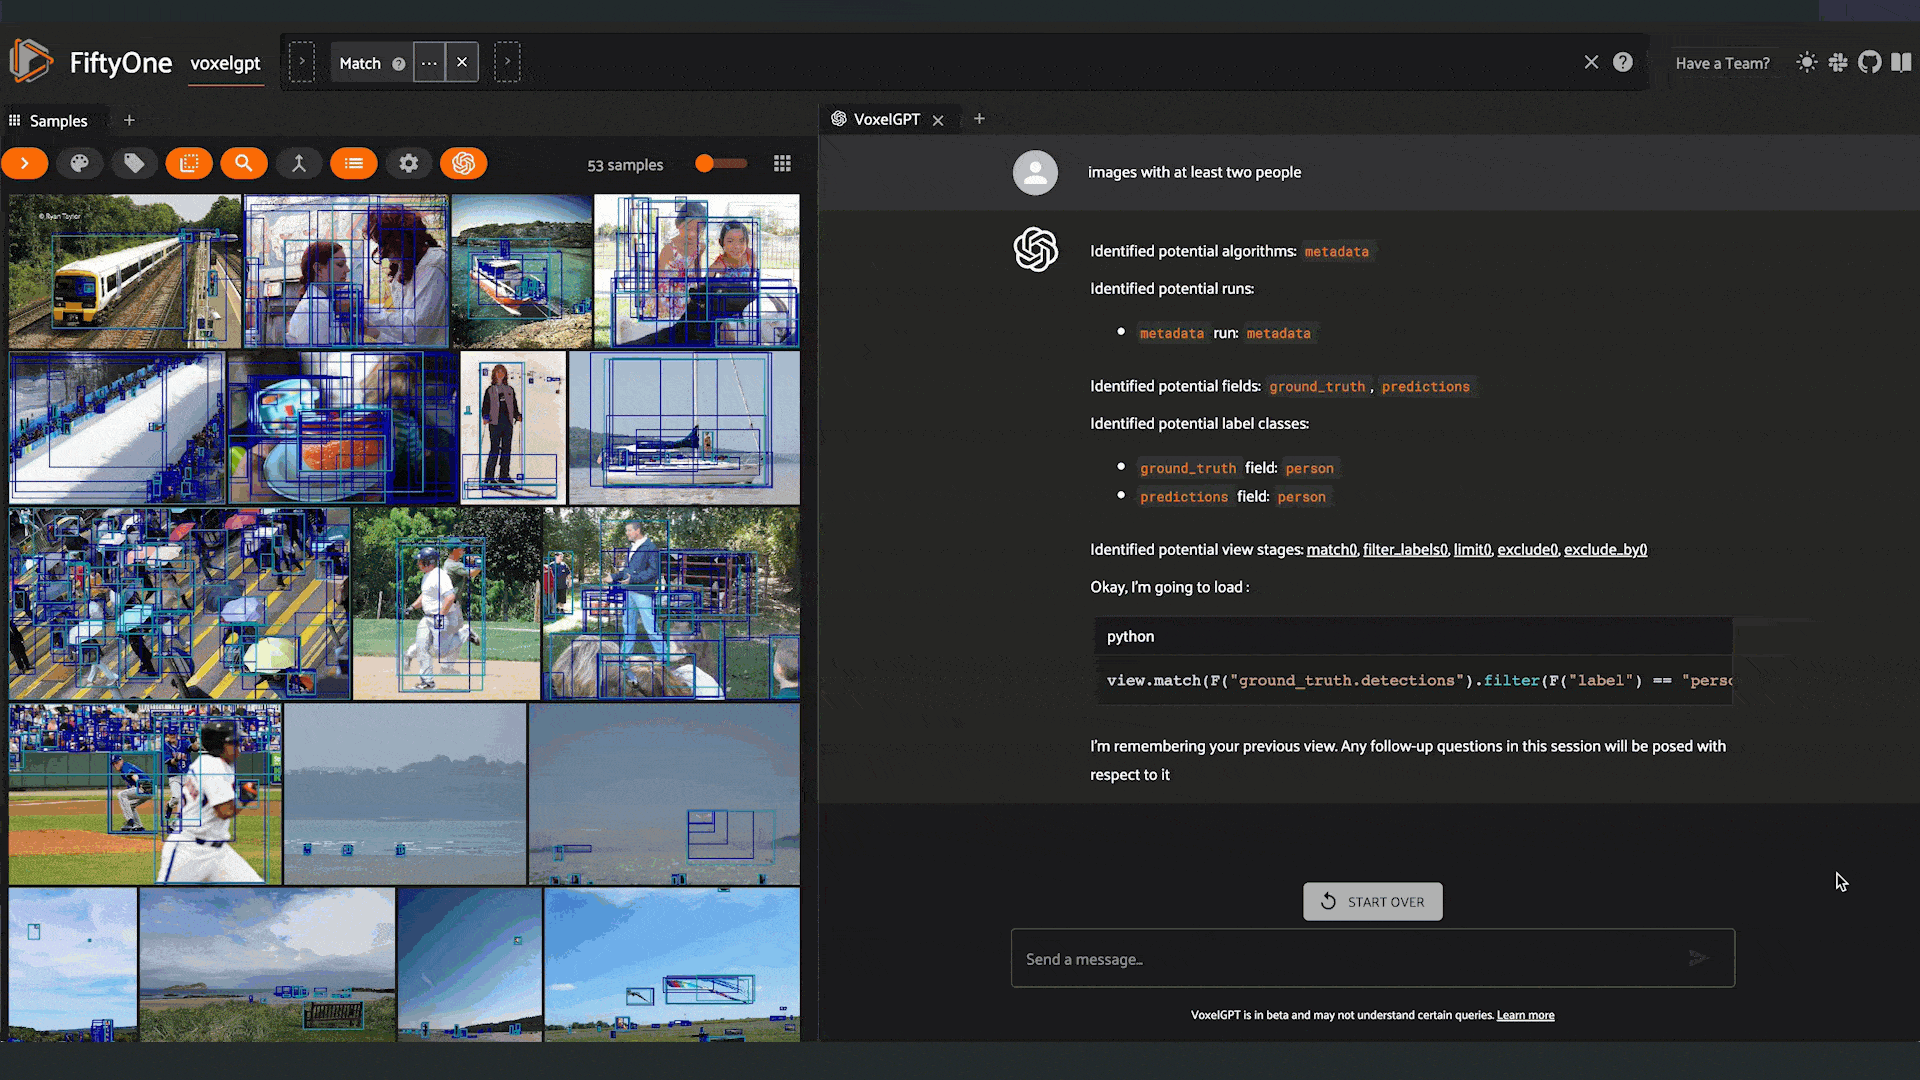Image resolution: width=1920 pixels, height=1080 pixels.
Task: Toggle the patches view icon
Action: pos(189,163)
